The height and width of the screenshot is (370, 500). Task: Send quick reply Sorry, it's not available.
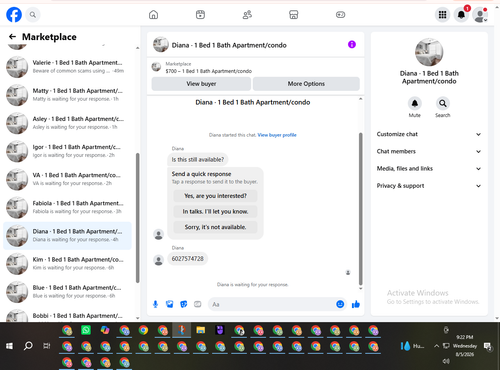coord(215,227)
